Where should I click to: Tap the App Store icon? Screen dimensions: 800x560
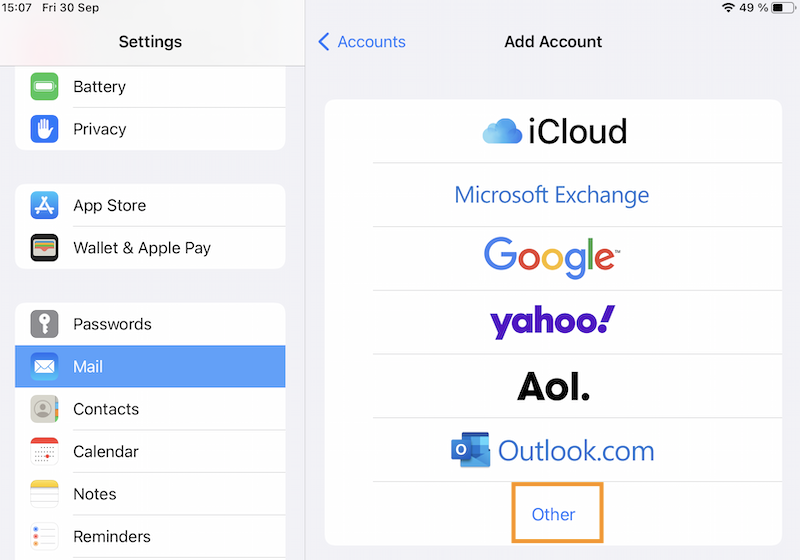(45, 206)
